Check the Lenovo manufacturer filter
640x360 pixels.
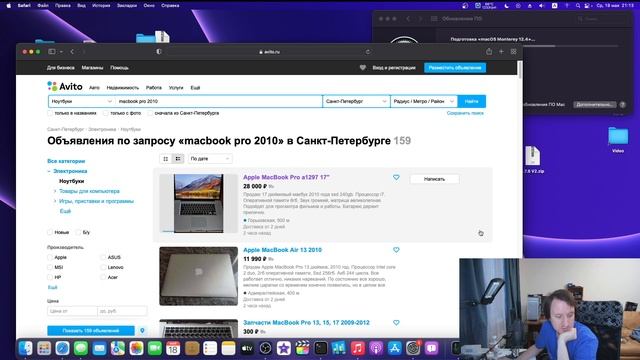[103, 267]
